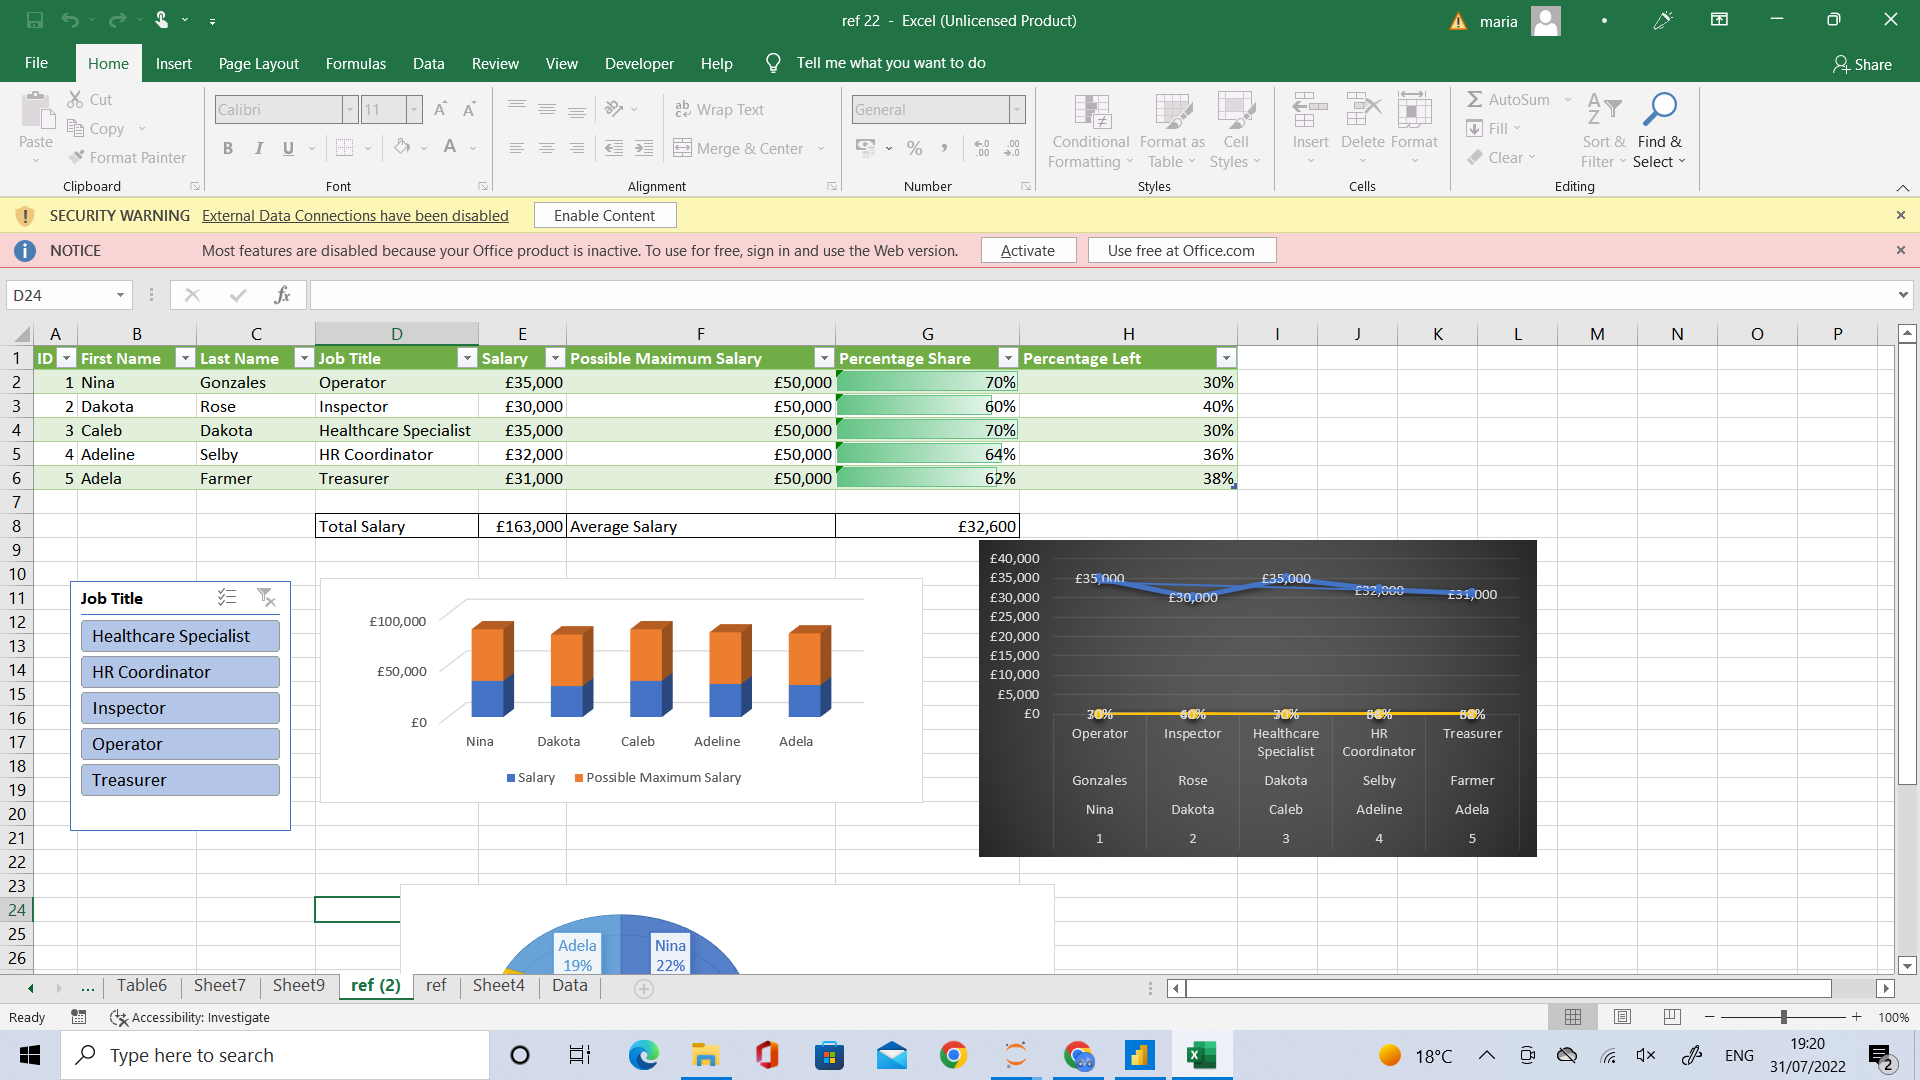This screenshot has height=1080, width=1920.
Task: Click the Activate button
Action: tap(1028, 250)
